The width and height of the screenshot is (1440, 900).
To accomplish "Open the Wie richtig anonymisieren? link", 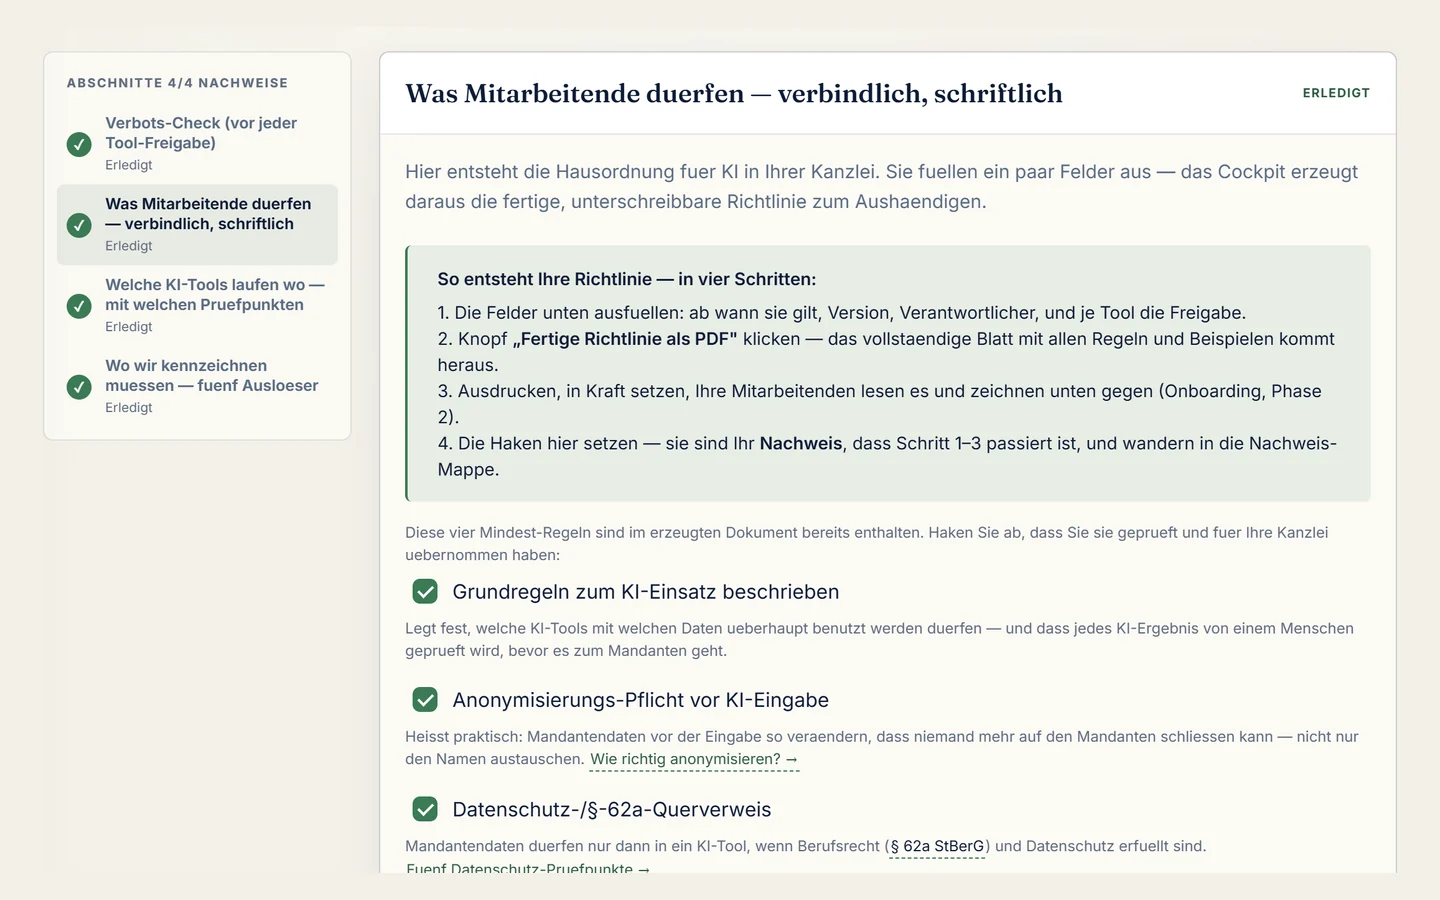I will pos(694,760).
